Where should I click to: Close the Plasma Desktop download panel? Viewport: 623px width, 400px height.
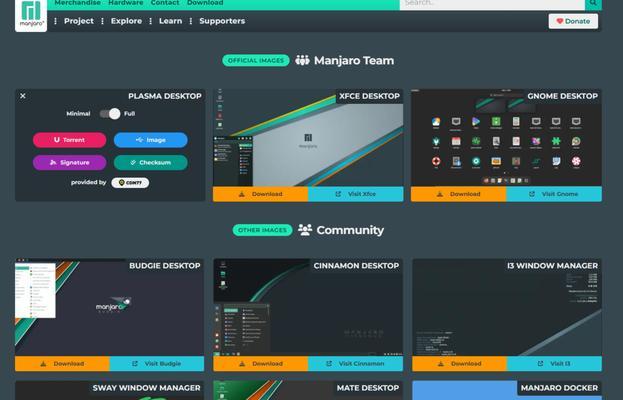[23, 96]
